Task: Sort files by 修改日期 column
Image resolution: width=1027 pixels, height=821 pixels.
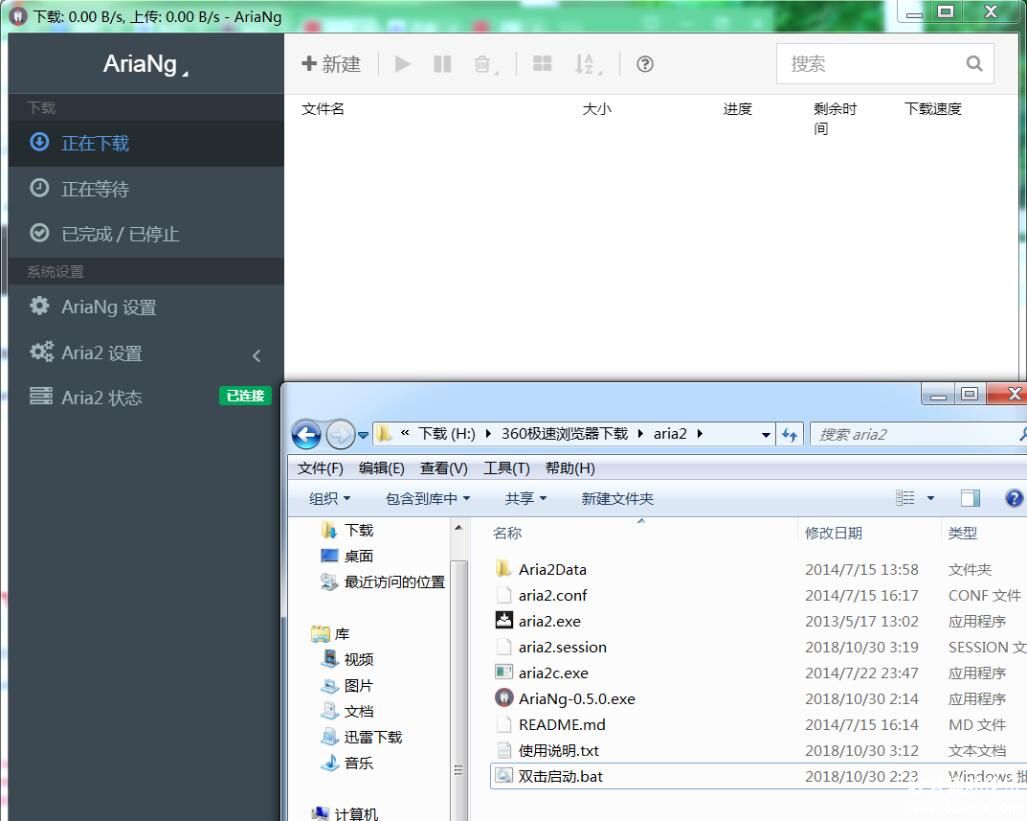Action: 833,533
